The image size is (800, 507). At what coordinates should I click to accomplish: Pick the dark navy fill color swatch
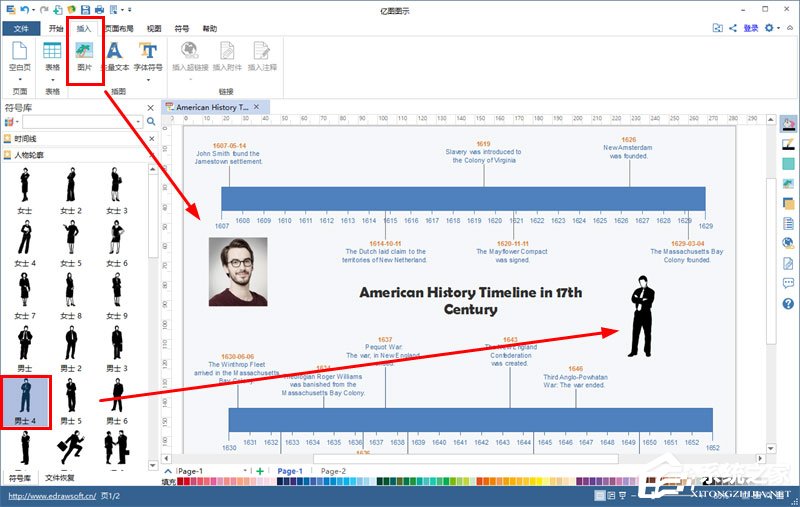coord(280,481)
